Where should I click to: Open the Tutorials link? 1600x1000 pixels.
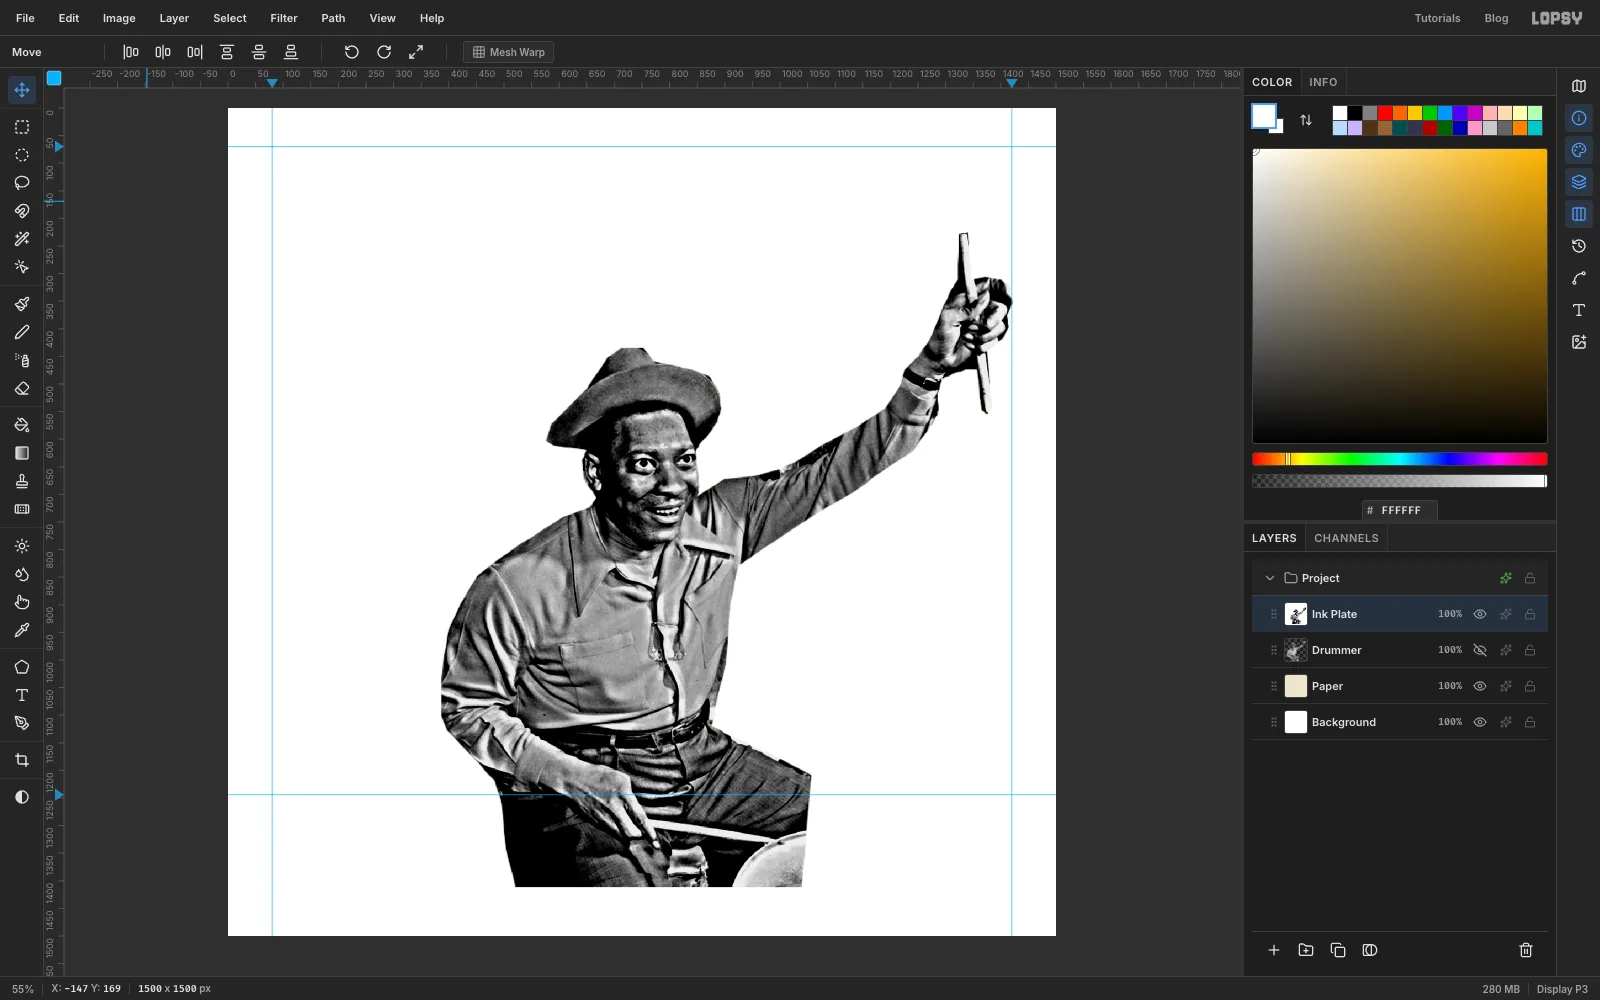tap(1437, 18)
